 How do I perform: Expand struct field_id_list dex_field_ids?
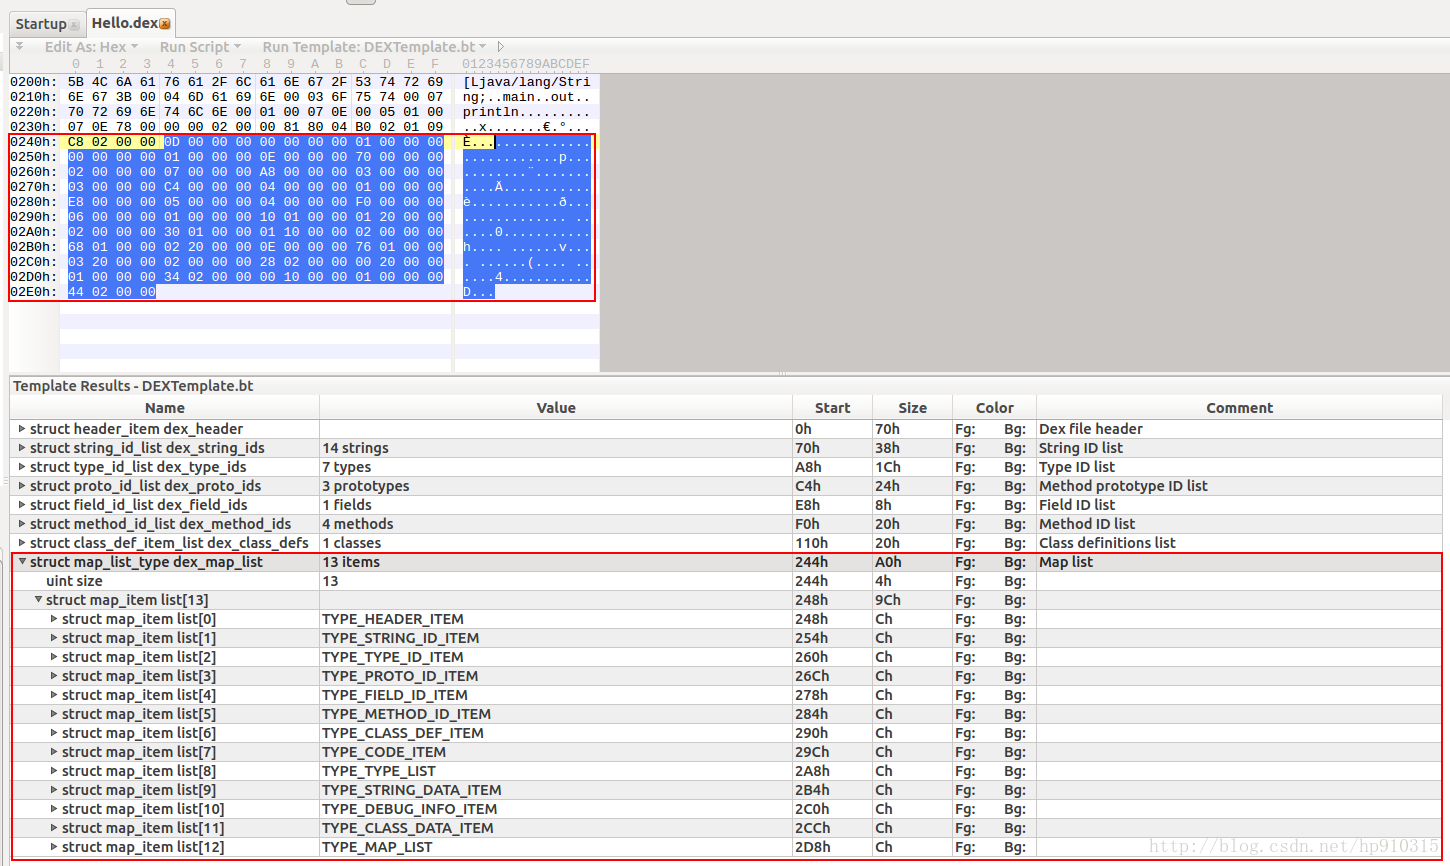[22, 505]
